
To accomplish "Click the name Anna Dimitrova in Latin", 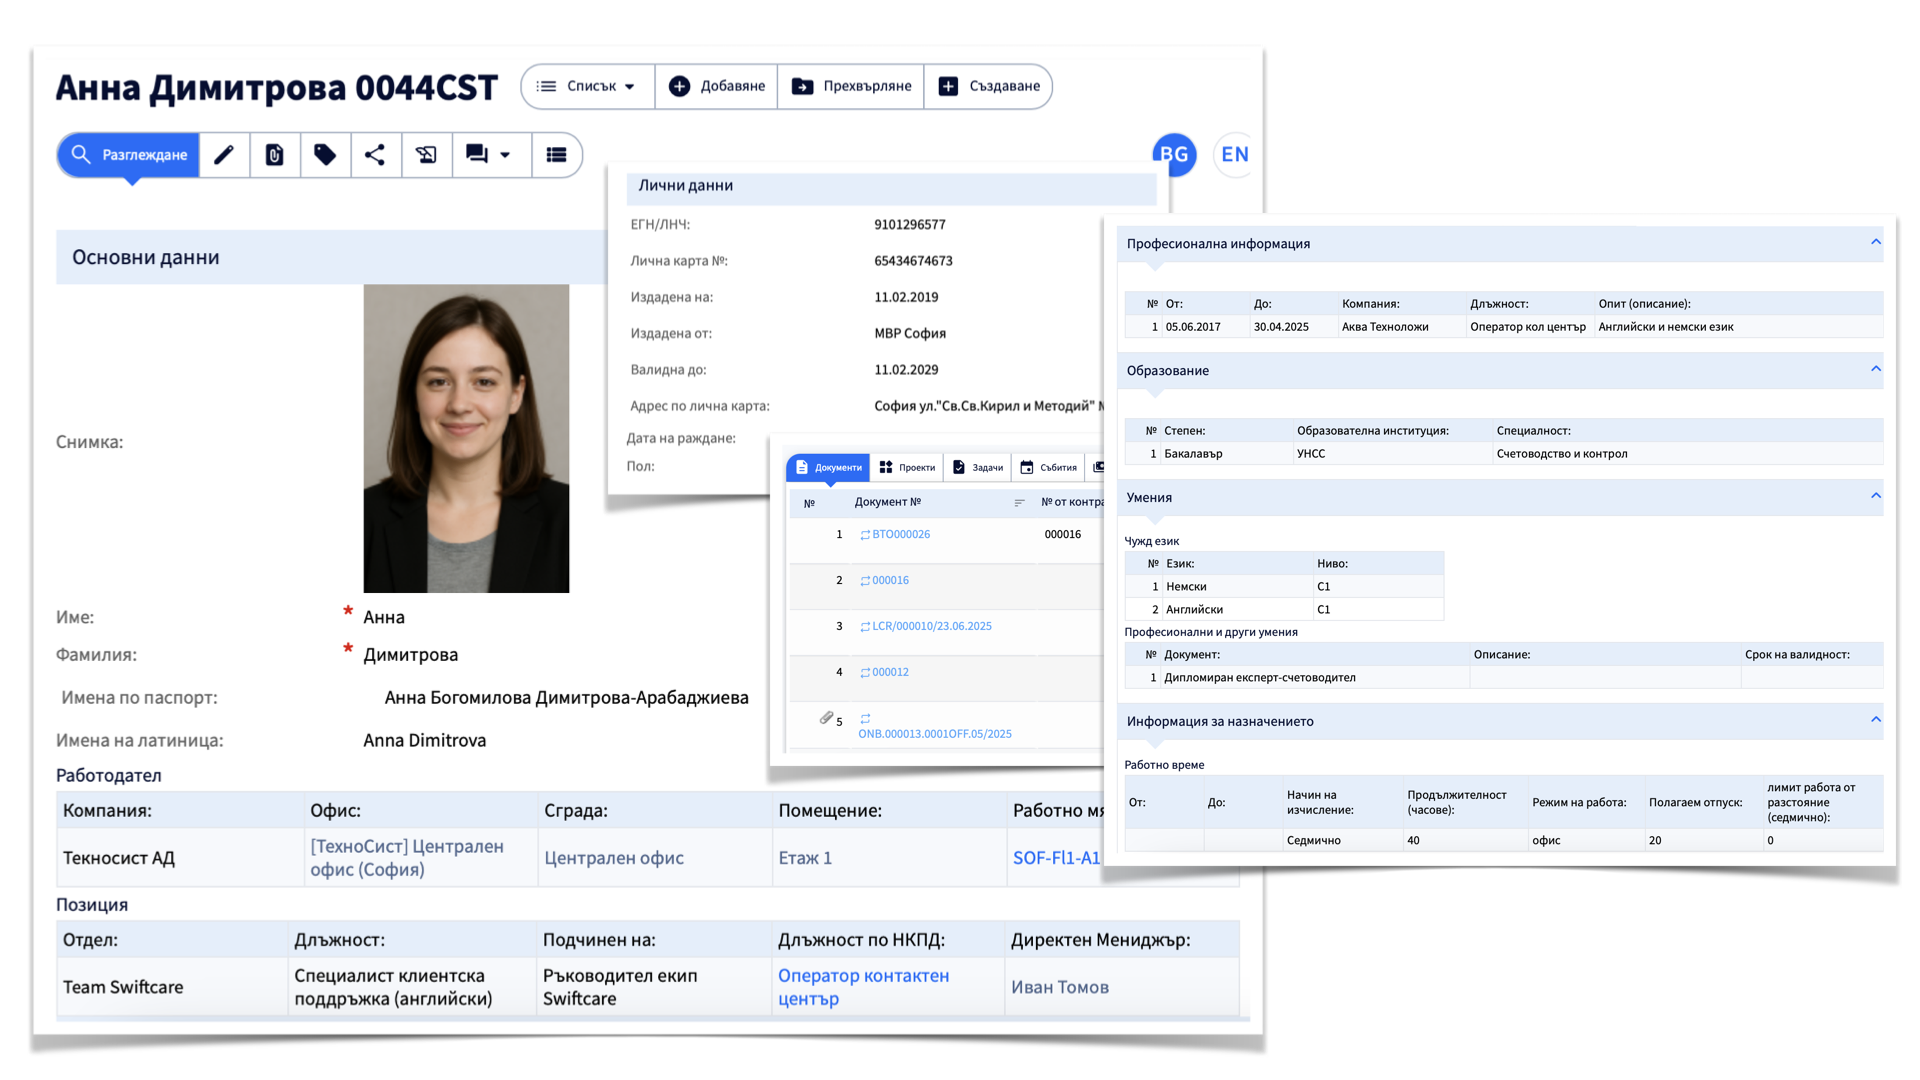I will pyautogui.click(x=424, y=741).
